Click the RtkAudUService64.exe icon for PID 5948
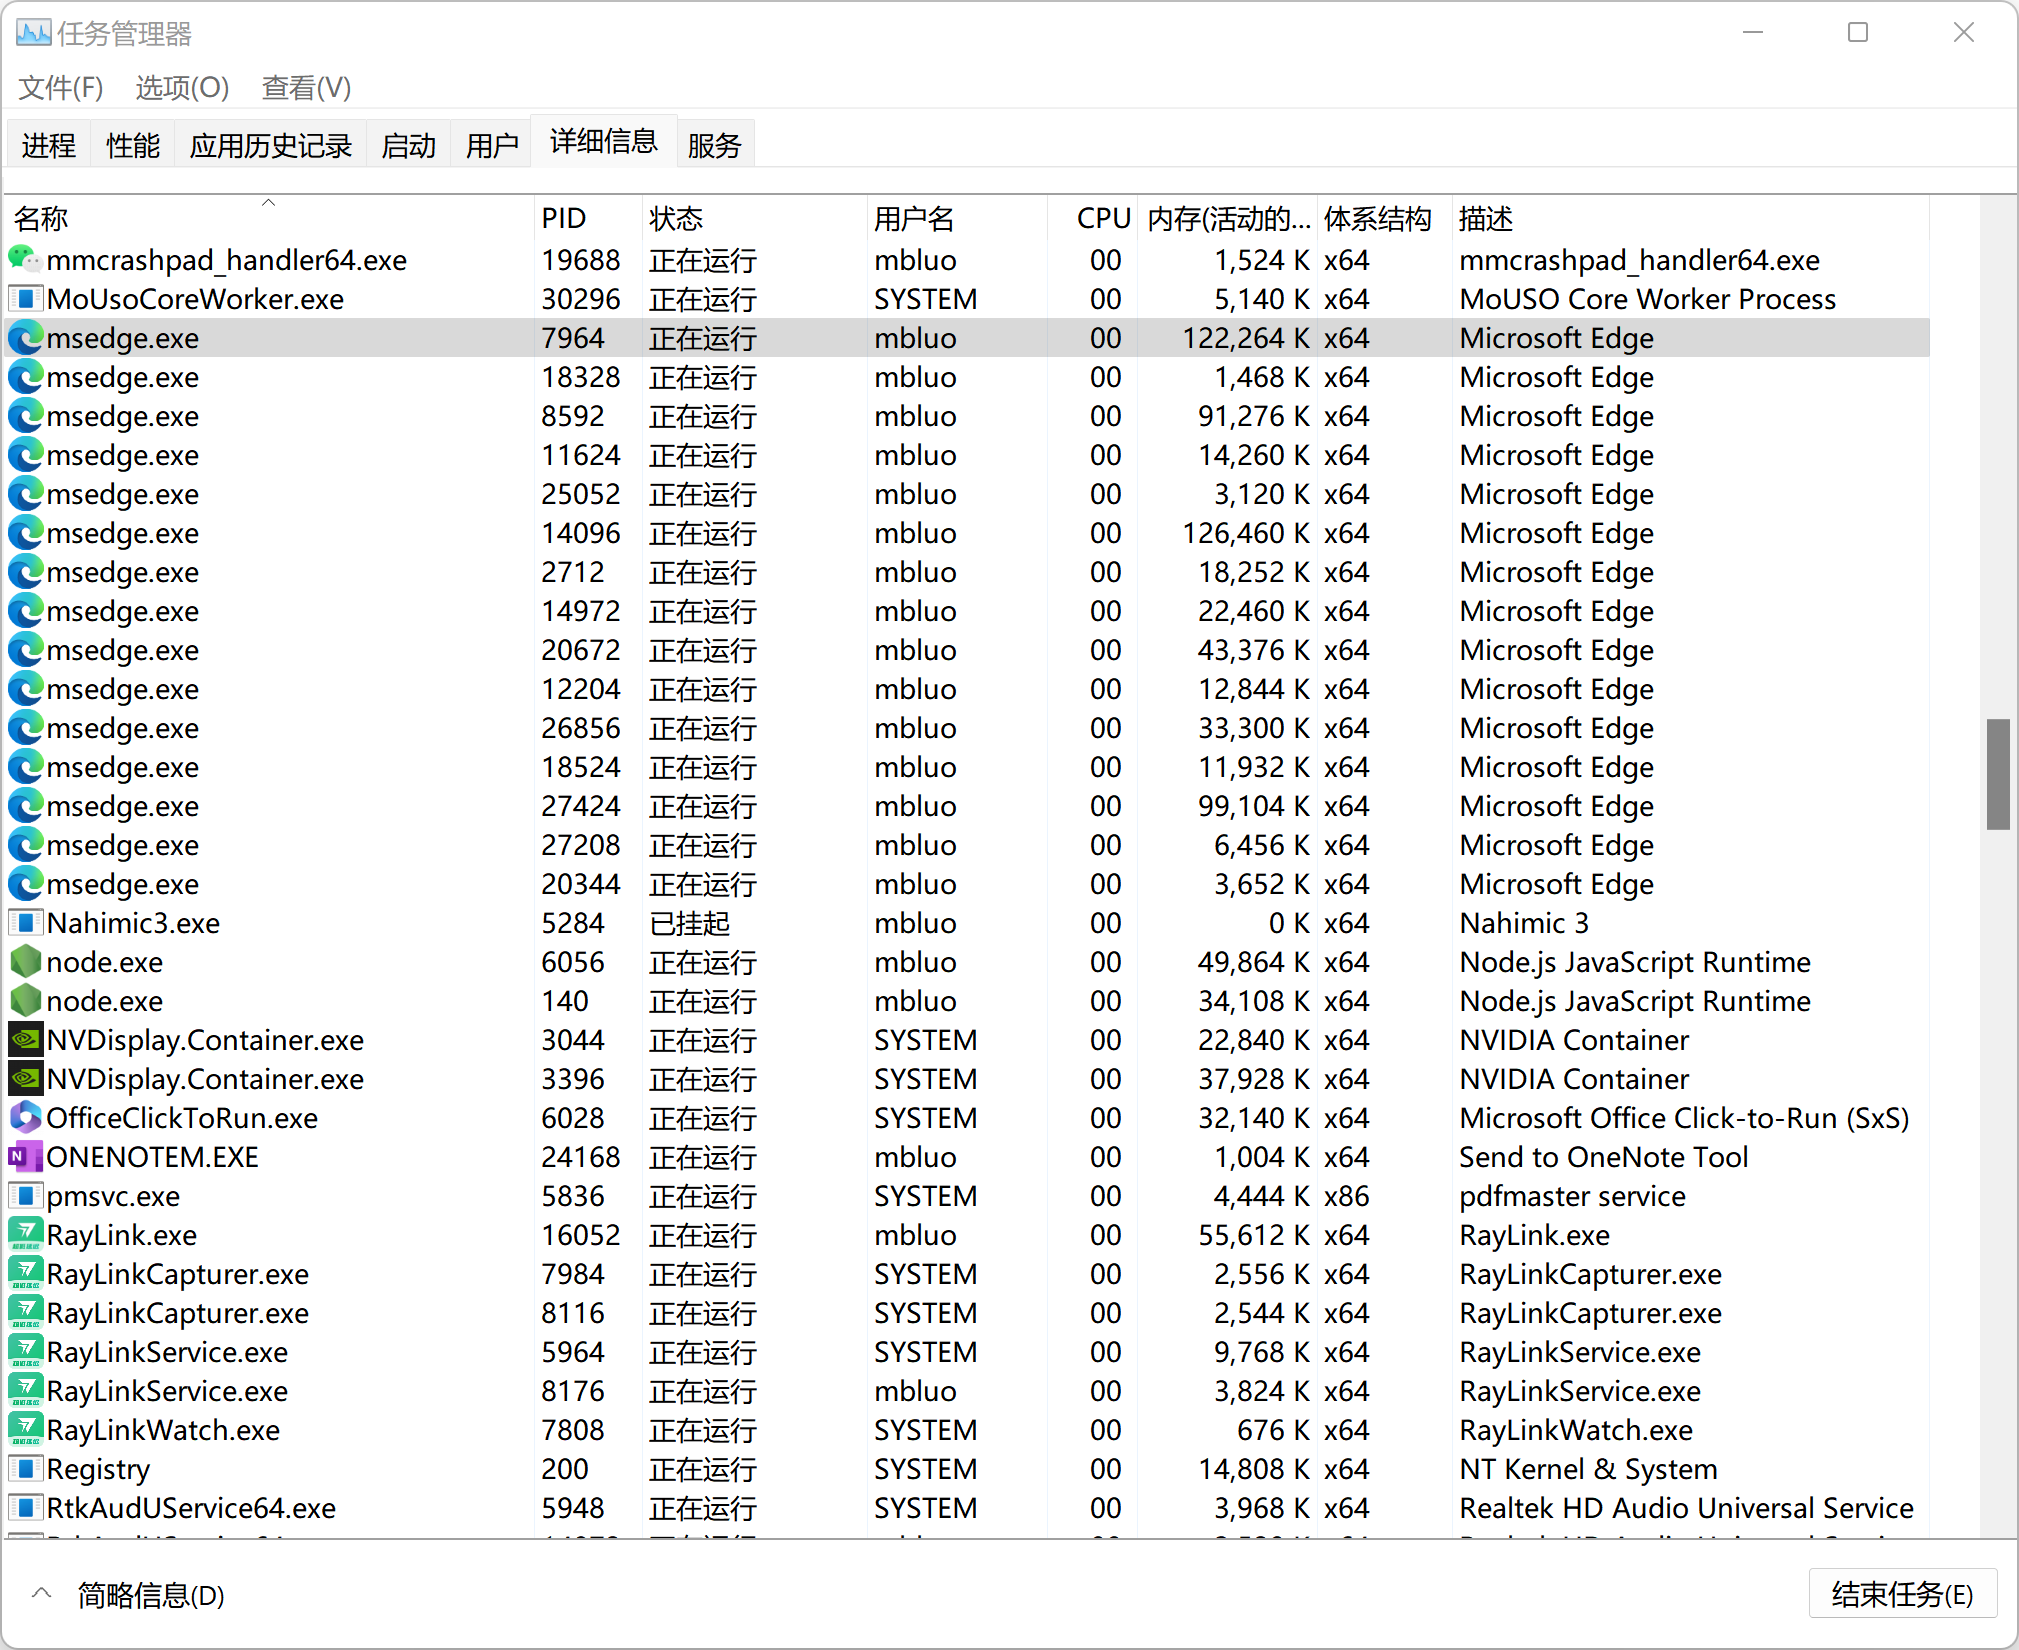The width and height of the screenshot is (2019, 1650). (25, 1508)
